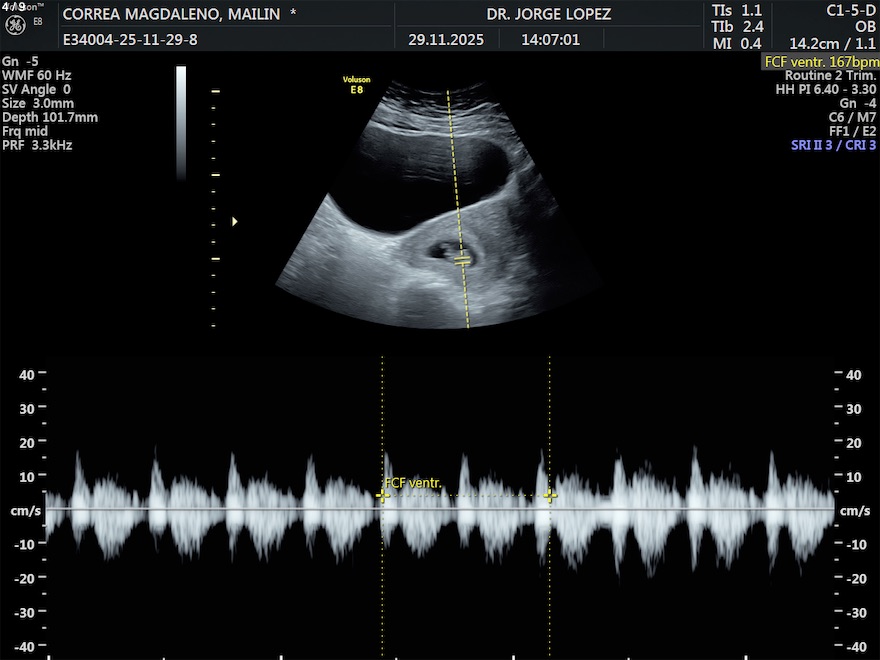The image size is (880, 660).
Task: Click the Routine 2 Trim. preset label
Action: (830, 75)
